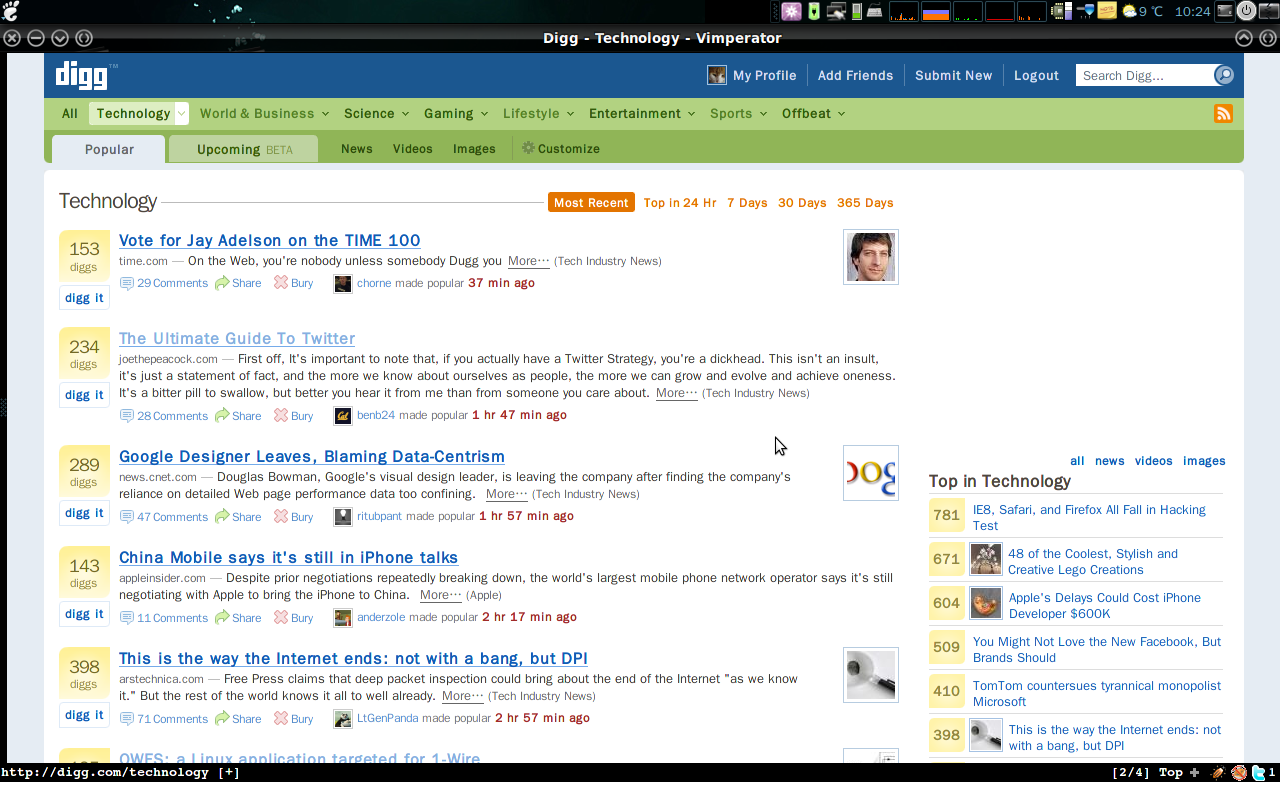Open the Google logo story thumbnail
The height and width of the screenshot is (800, 1280).
click(x=871, y=473)
